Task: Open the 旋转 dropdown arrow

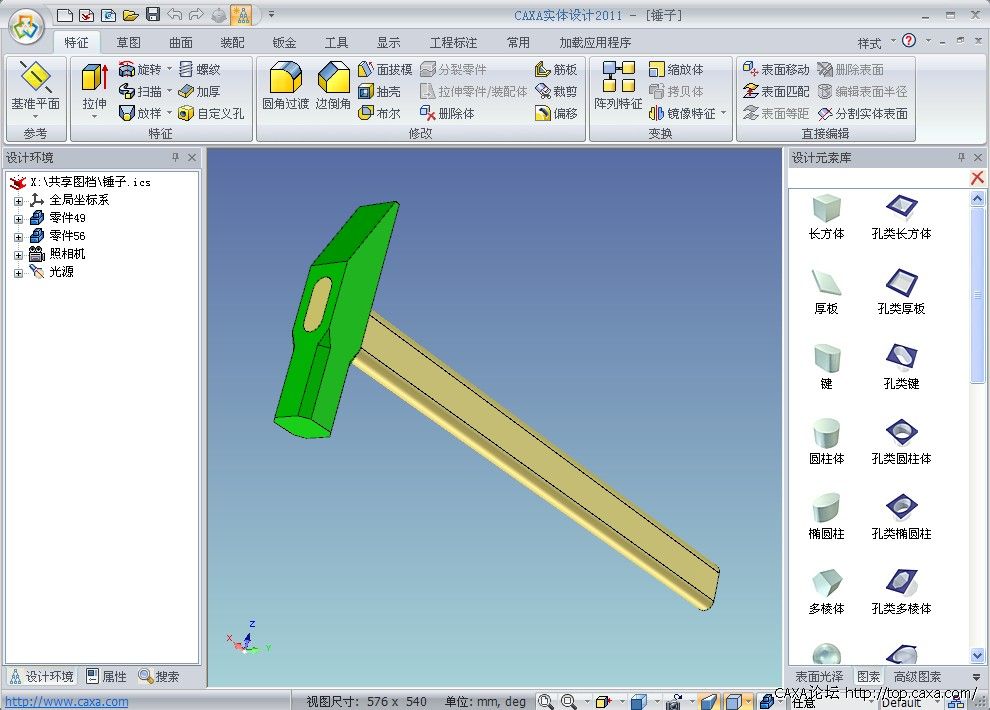Action: (x=169, y=68)
